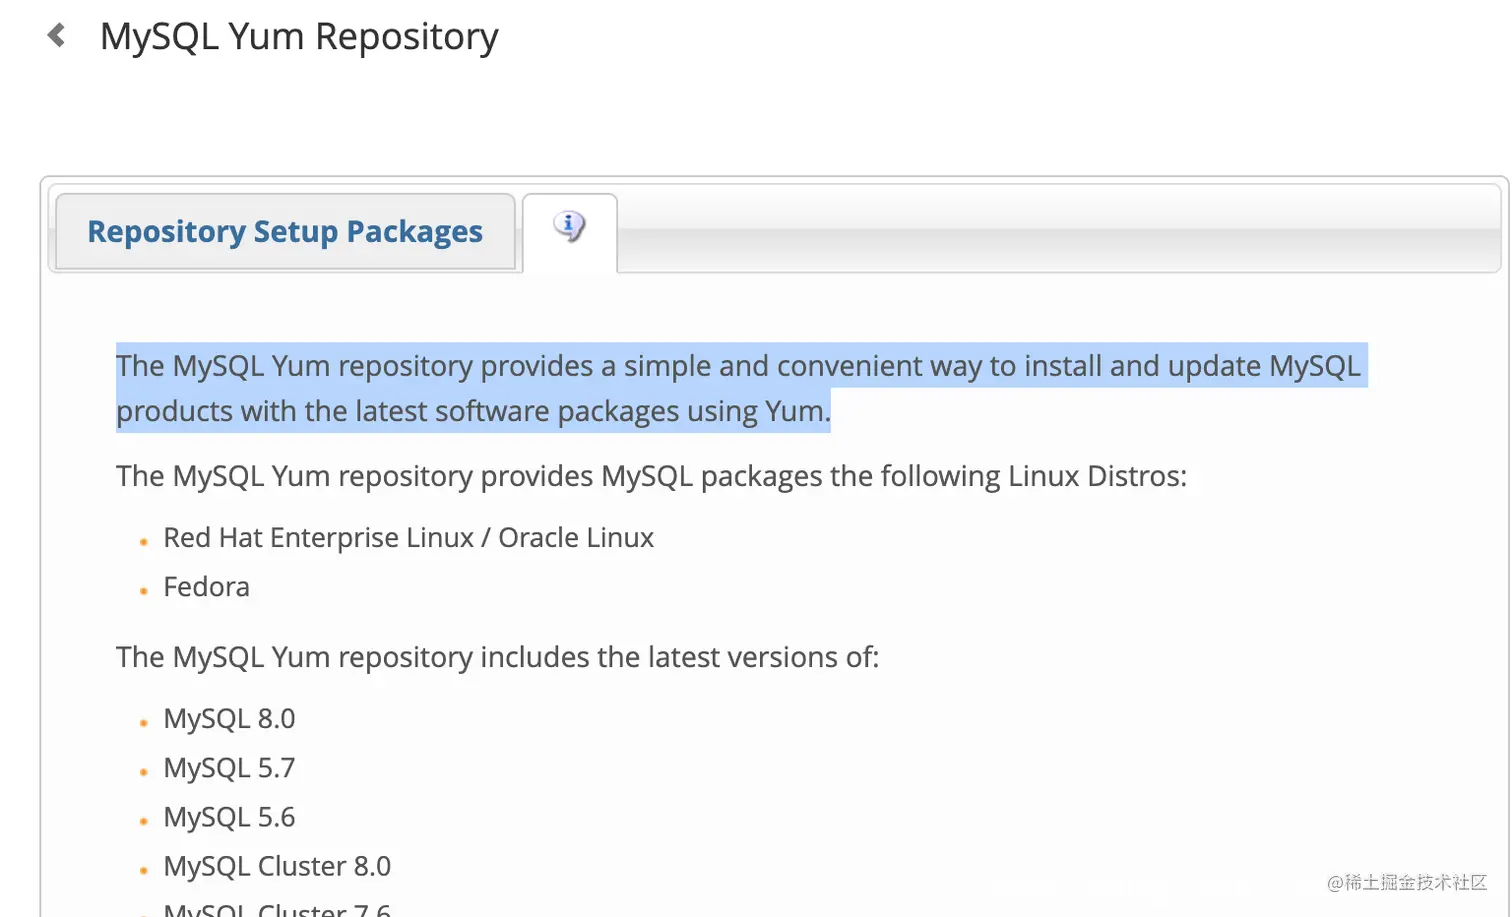Screen dimensions: 1512x917
Task: Select the MySQL Cluster 8.0 list item
Action: [x=277, y=866]
